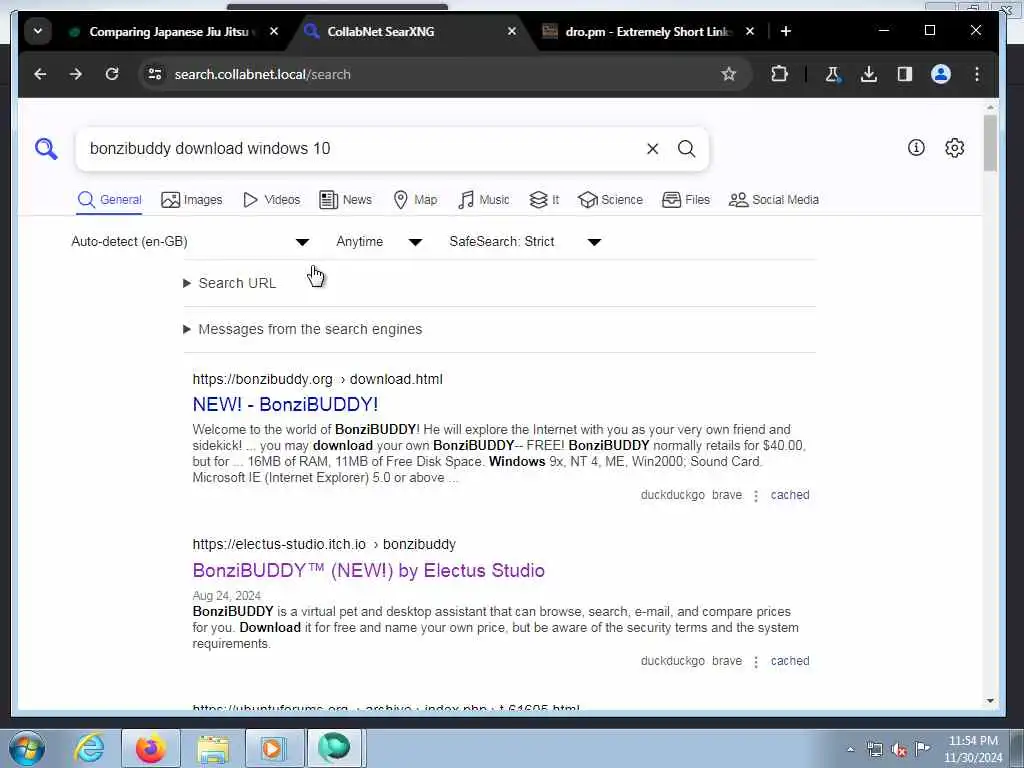Click the bonzibuddy.org download.html URL

[x=317, y=379]
